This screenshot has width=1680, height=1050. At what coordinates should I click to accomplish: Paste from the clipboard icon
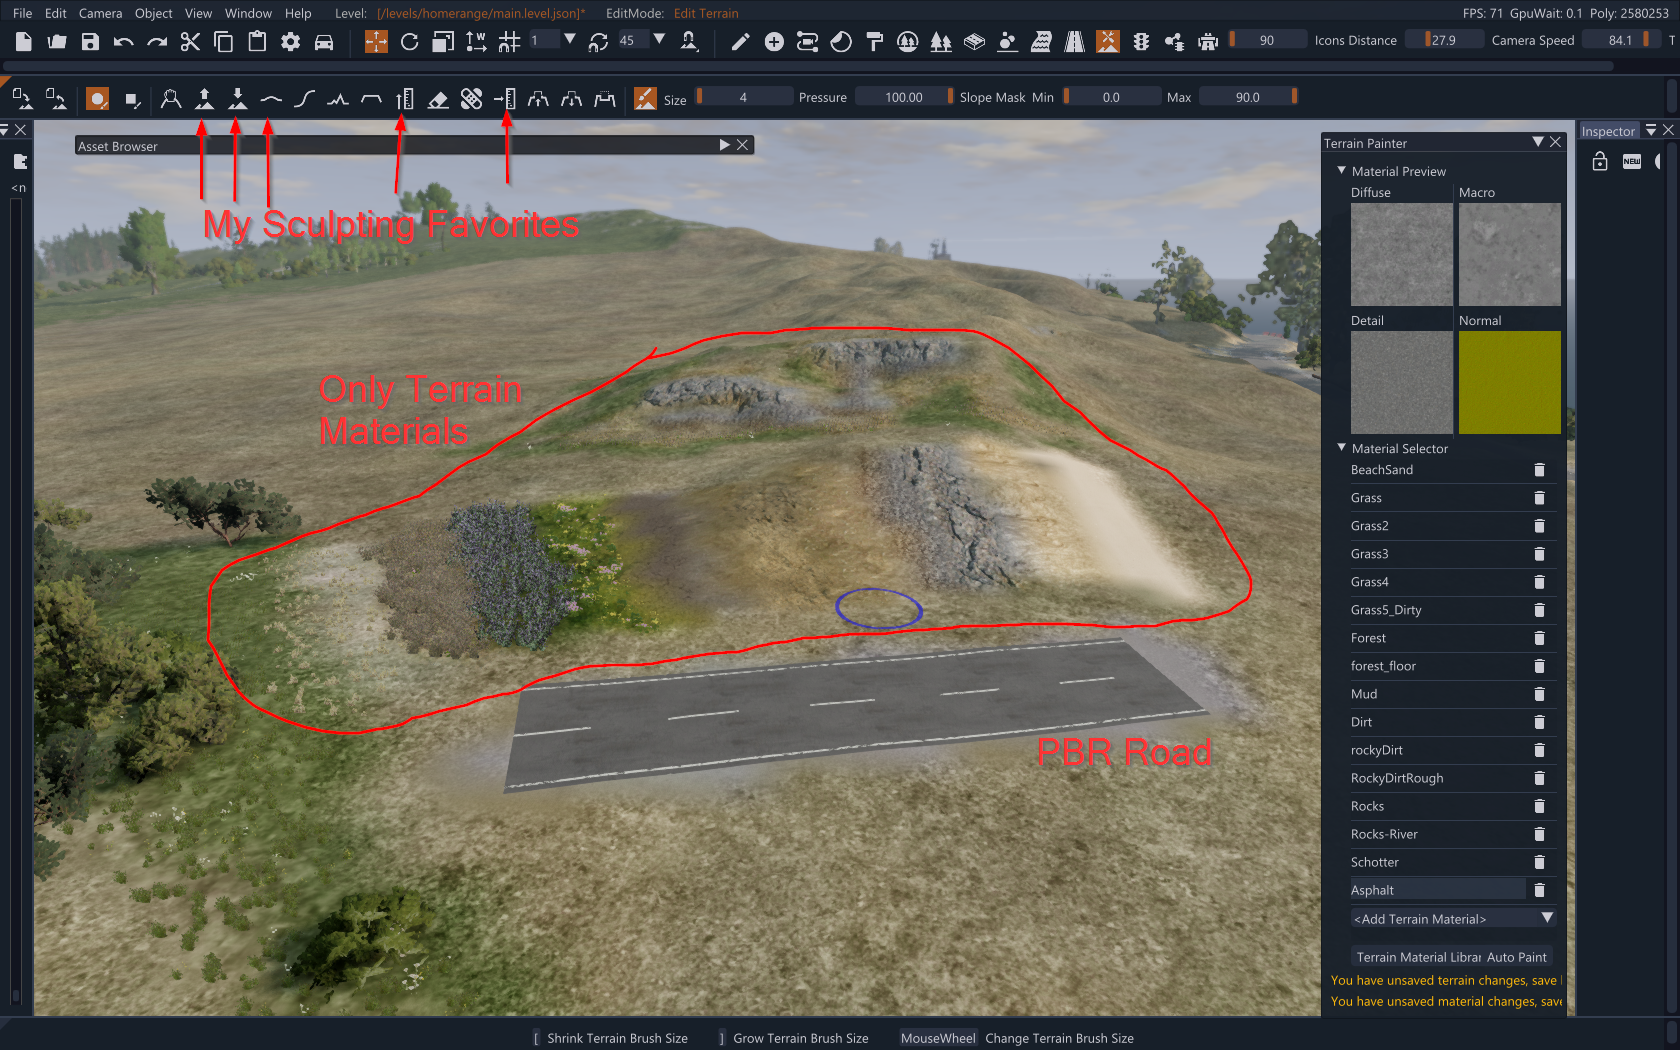tap(257, 41)
